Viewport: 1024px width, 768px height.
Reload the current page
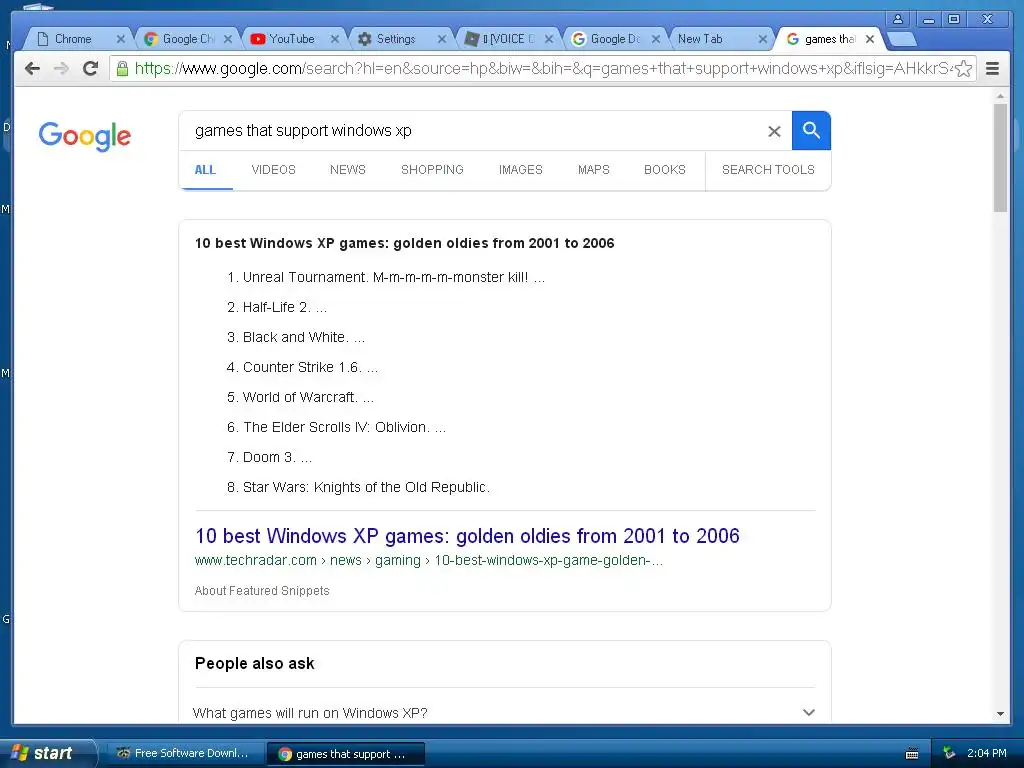point(91,68)
